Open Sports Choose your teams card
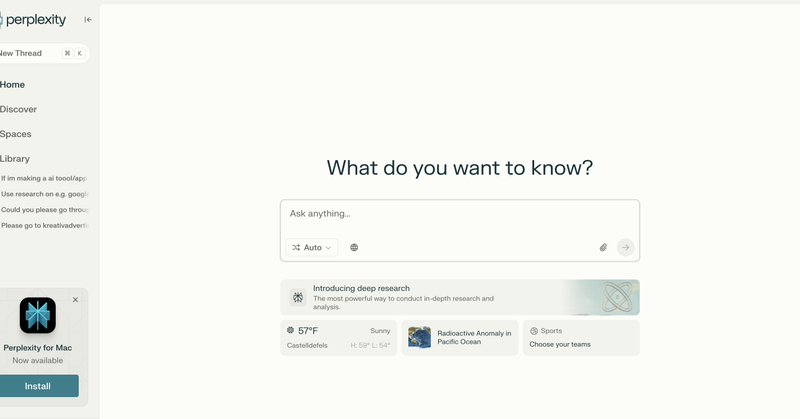 coord(581,338)
